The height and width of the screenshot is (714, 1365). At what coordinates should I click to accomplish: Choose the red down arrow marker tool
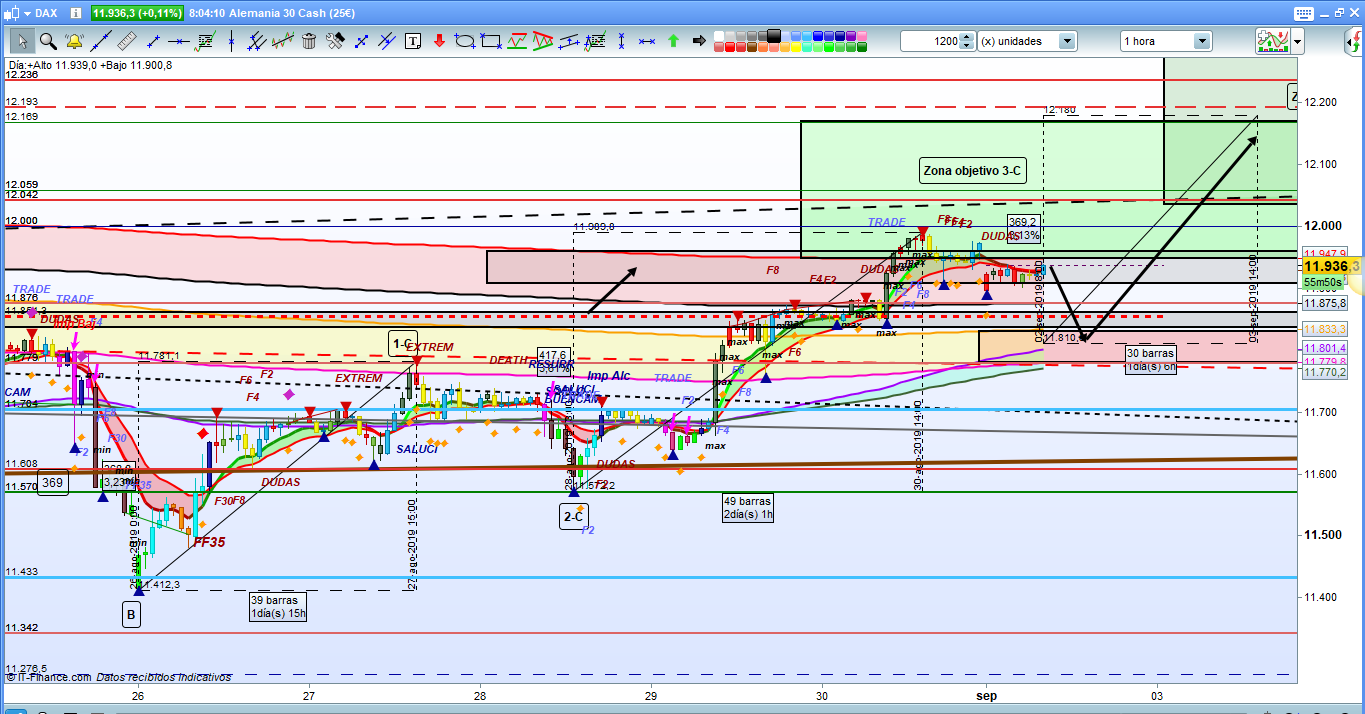439,41
